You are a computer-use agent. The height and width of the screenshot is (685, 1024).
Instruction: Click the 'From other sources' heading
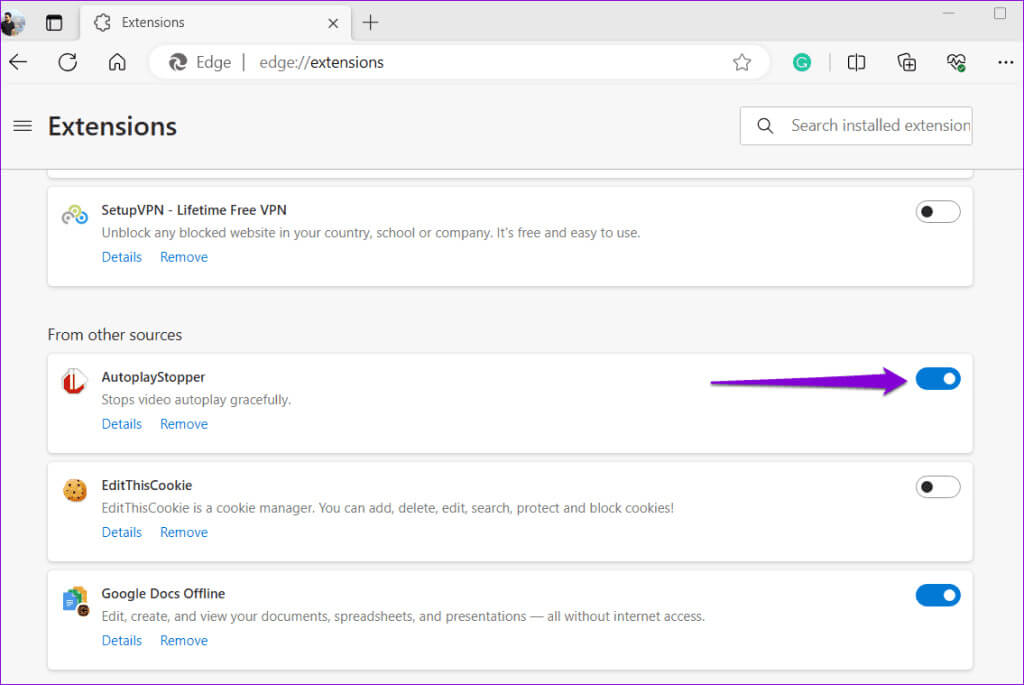tap(115, 335)
